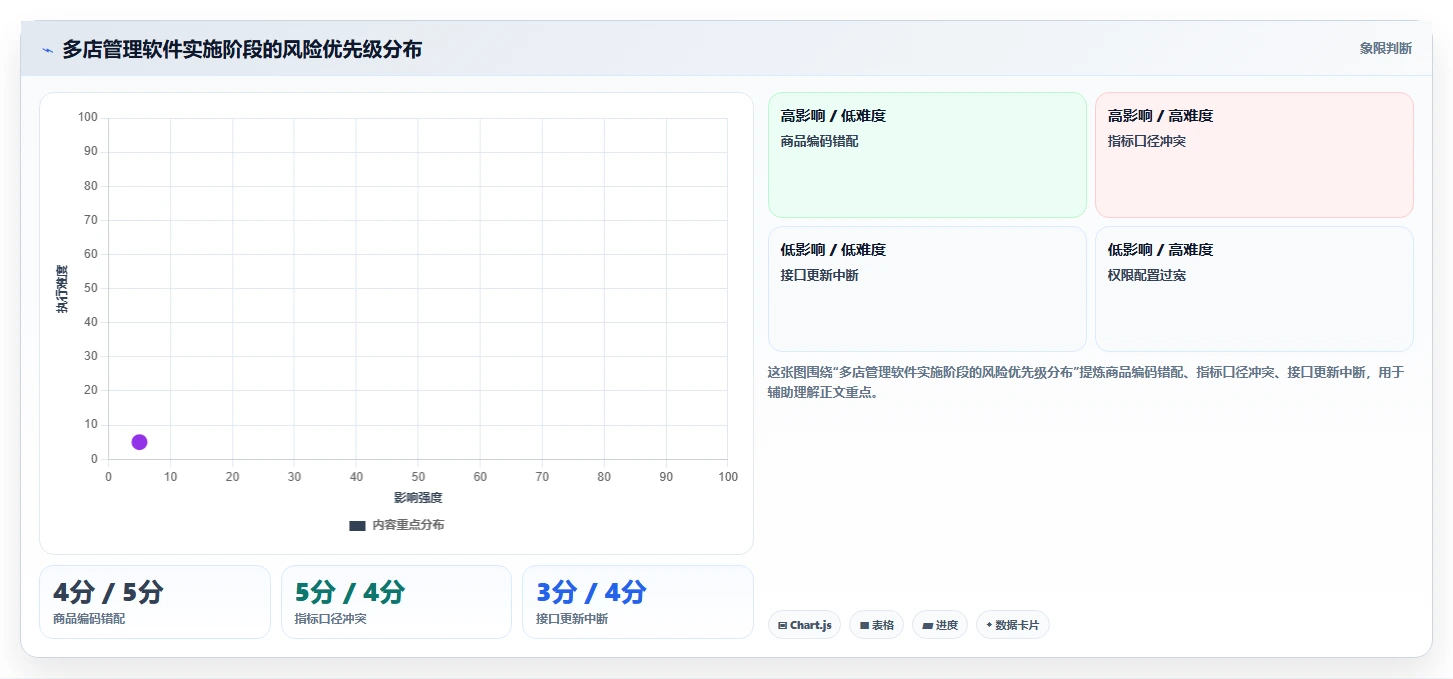Image resolution: width=1453 pixels, height=679 pixels.
Task: Click the 权限配置过宽 text in quadrant card
Action: coord(1147,275)
